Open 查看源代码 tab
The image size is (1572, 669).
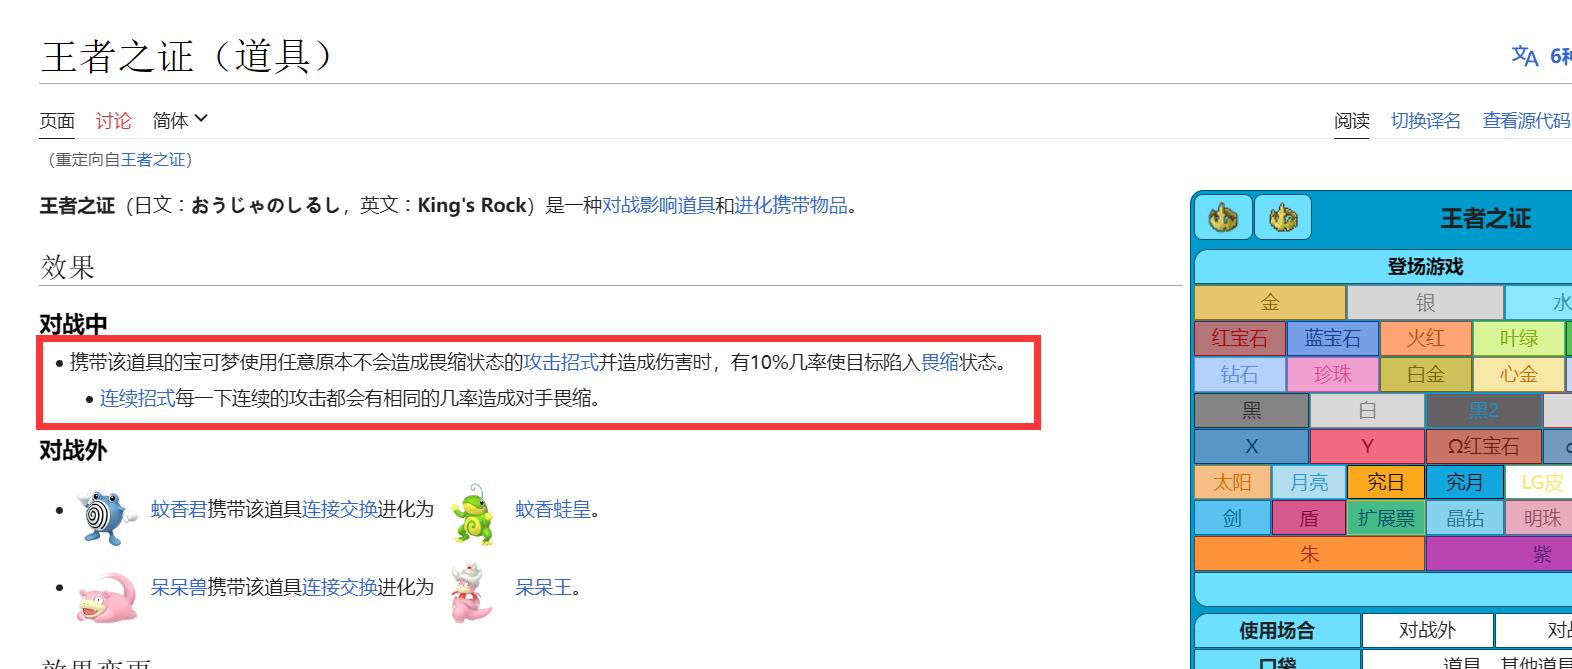click(1526, 121)
